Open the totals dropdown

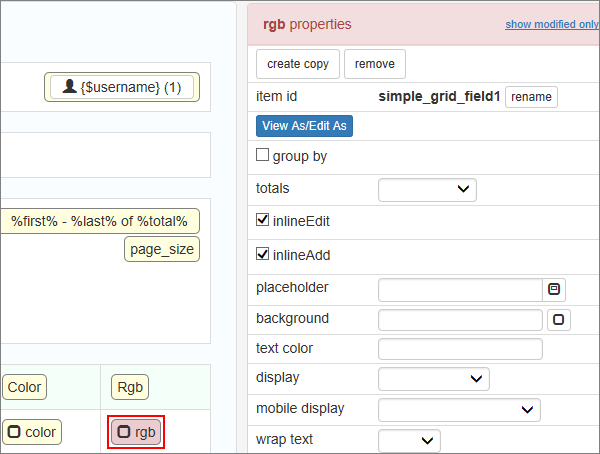pyautogui.click(x=427, y=189)
